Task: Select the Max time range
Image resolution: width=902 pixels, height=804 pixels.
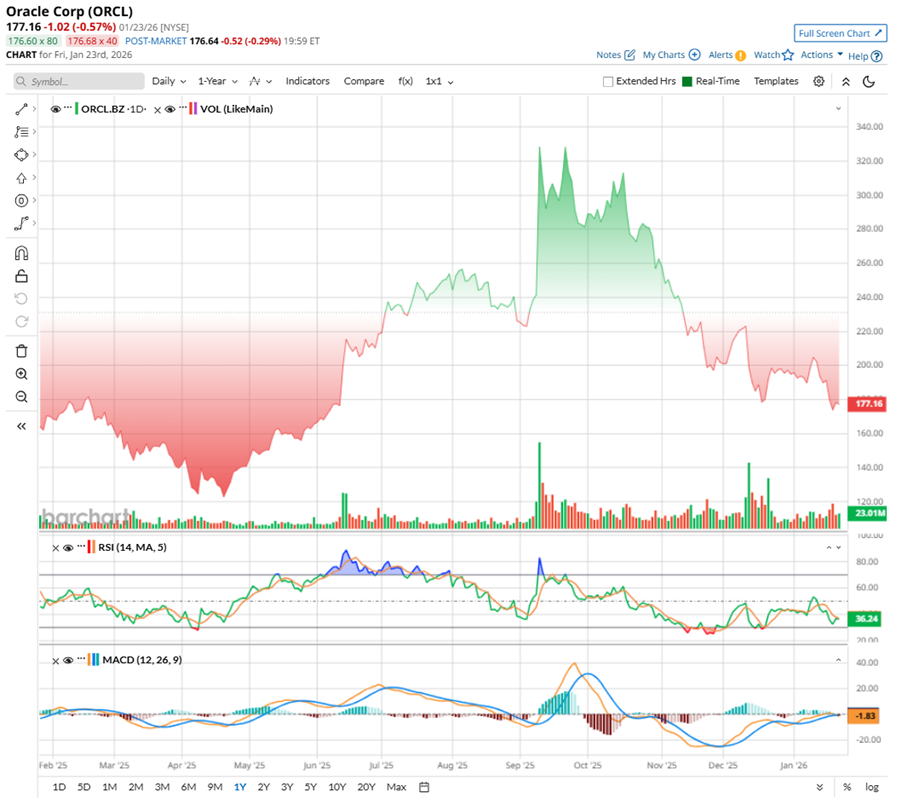Action: coord(396,787)
